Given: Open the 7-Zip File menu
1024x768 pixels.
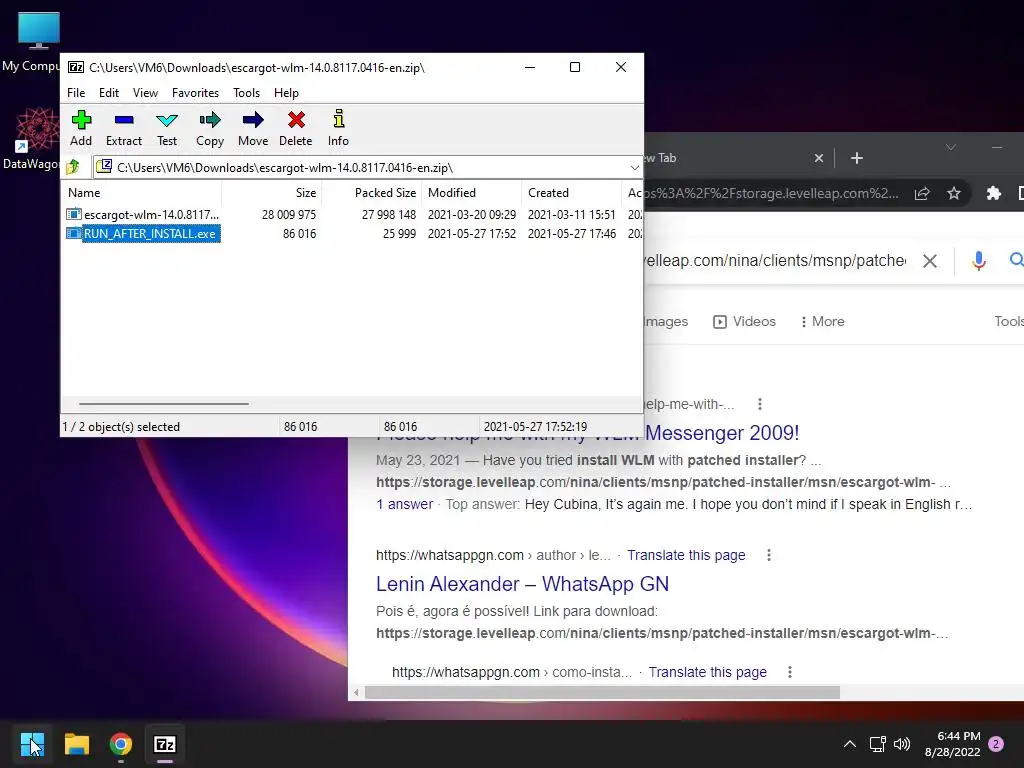Looking at the screenshot, I should tap(76, 93).
